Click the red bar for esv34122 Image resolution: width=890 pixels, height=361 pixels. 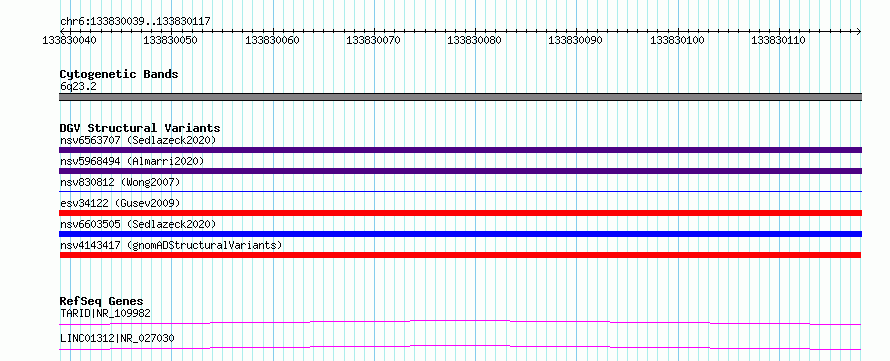coord(460,213)
